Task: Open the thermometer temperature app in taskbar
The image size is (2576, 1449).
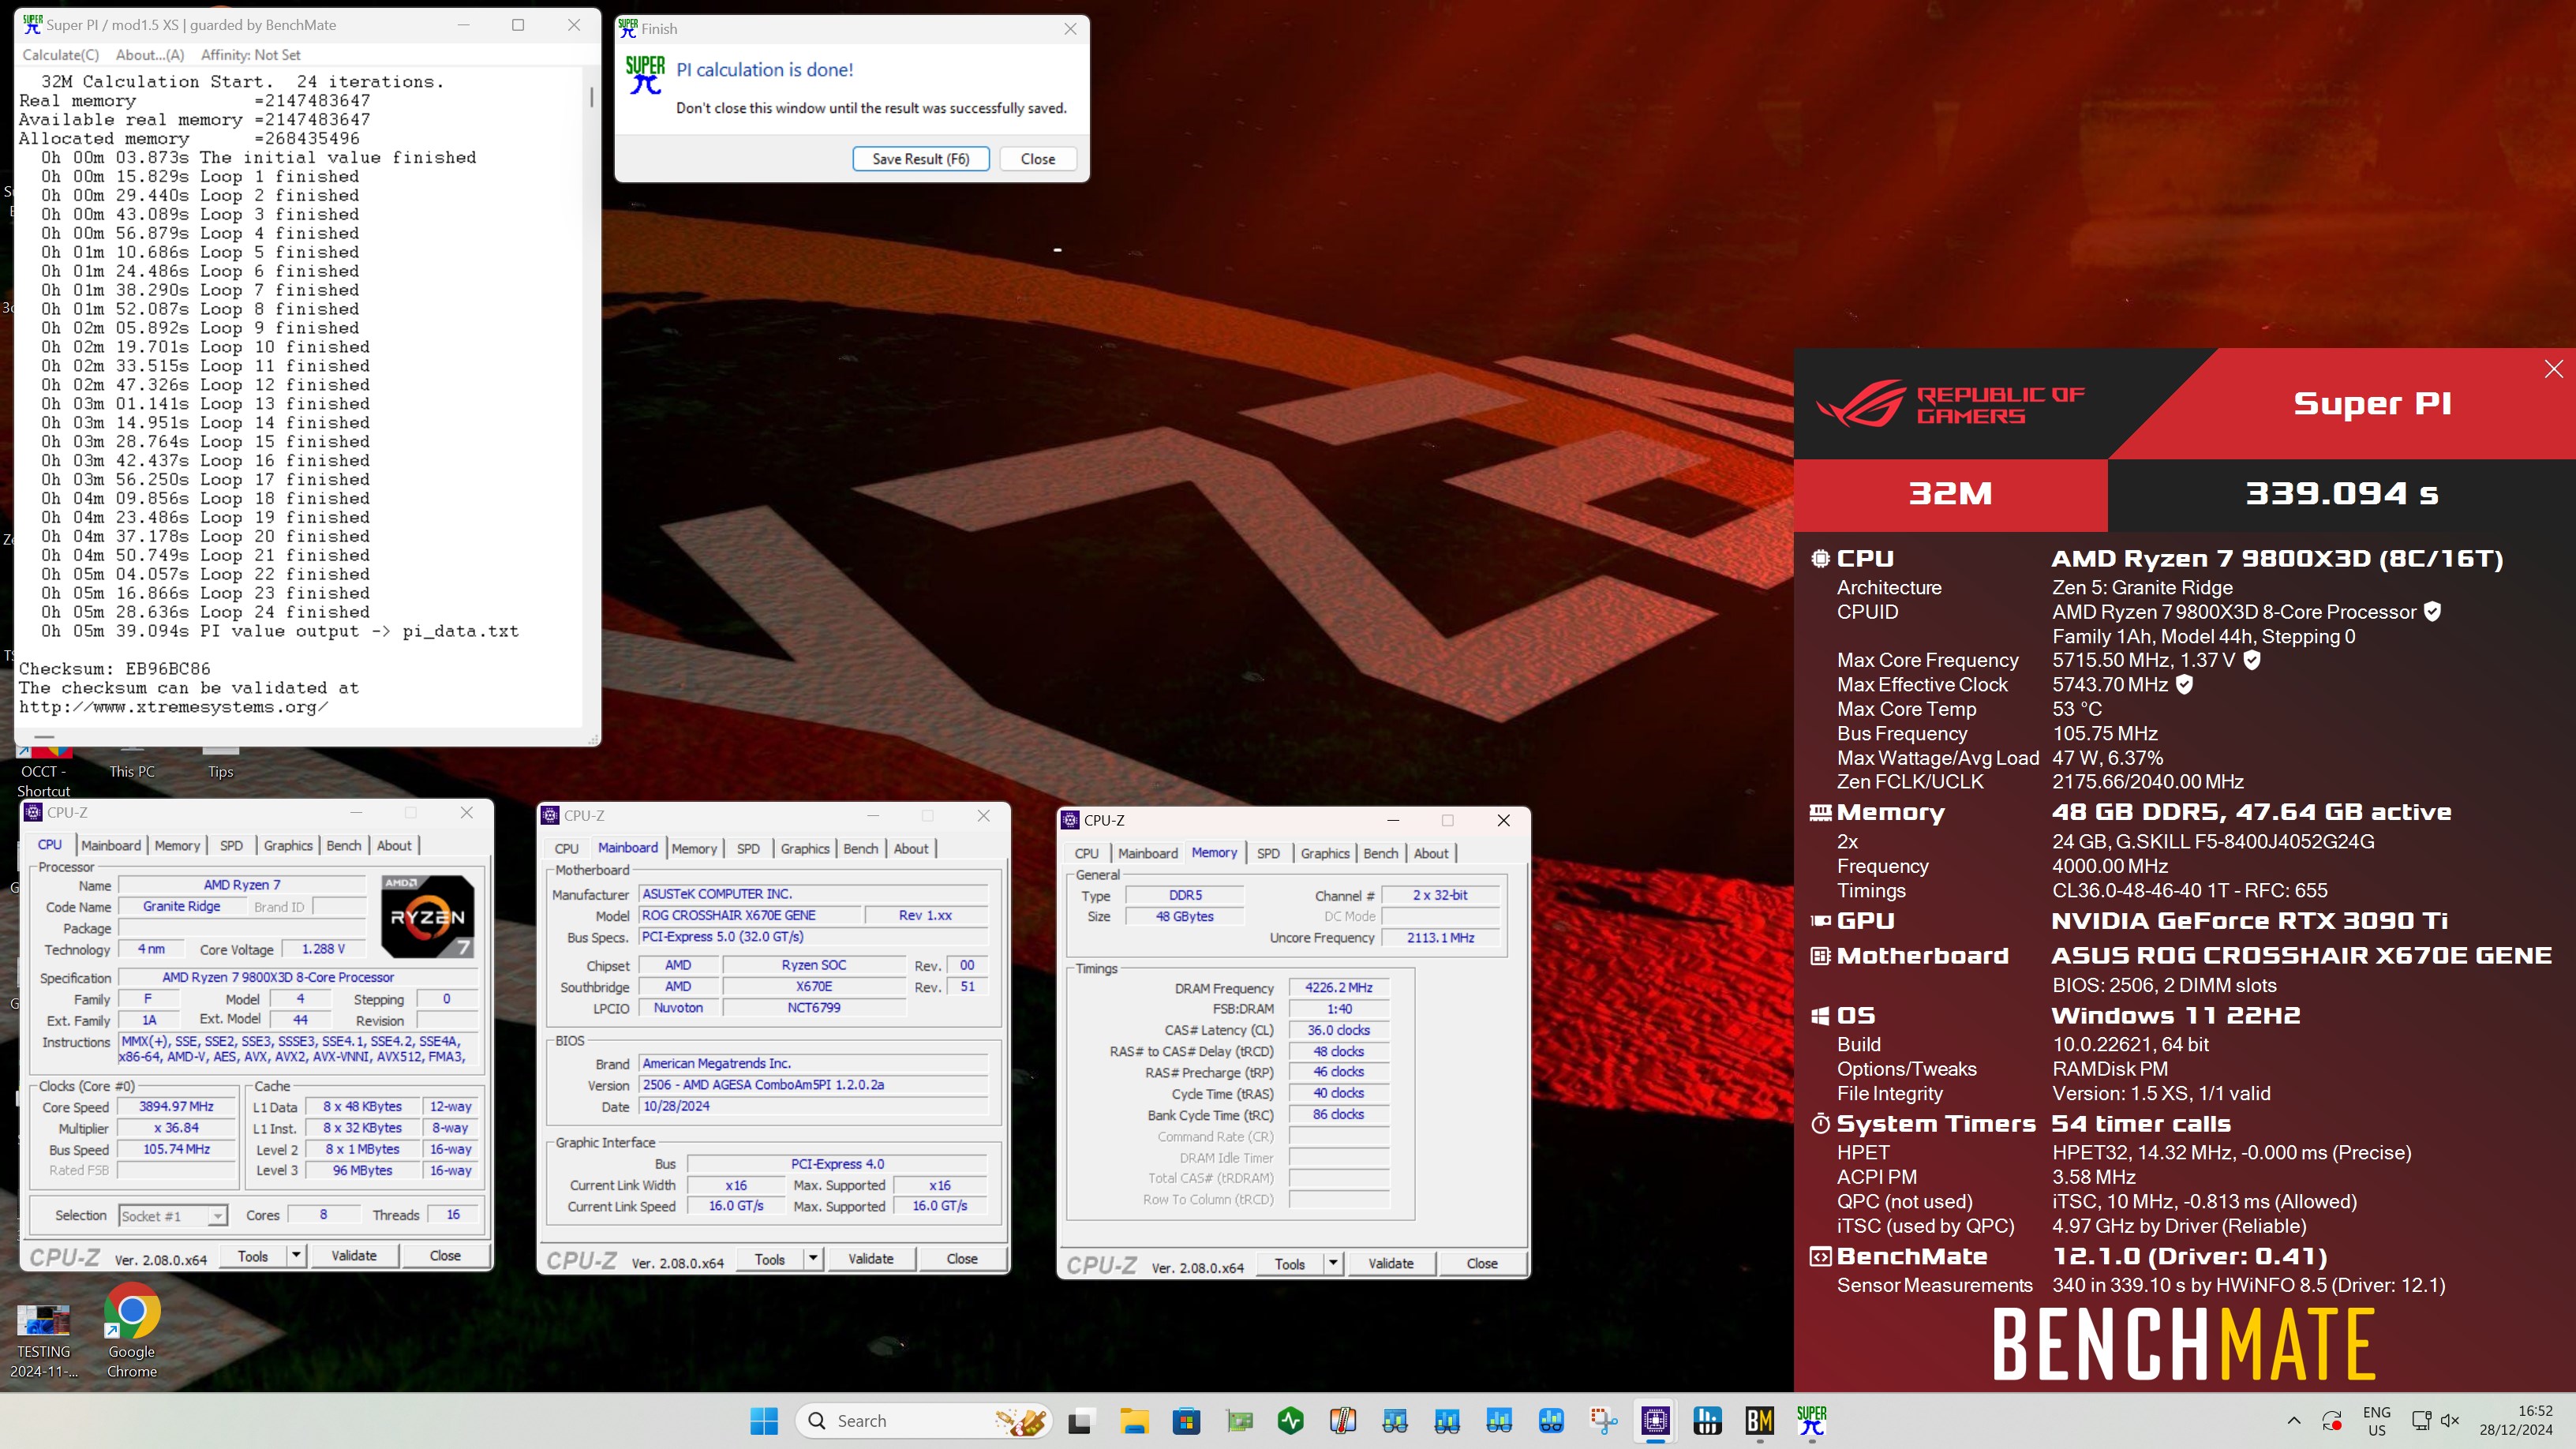Action: click(x=1343, y=1420)
